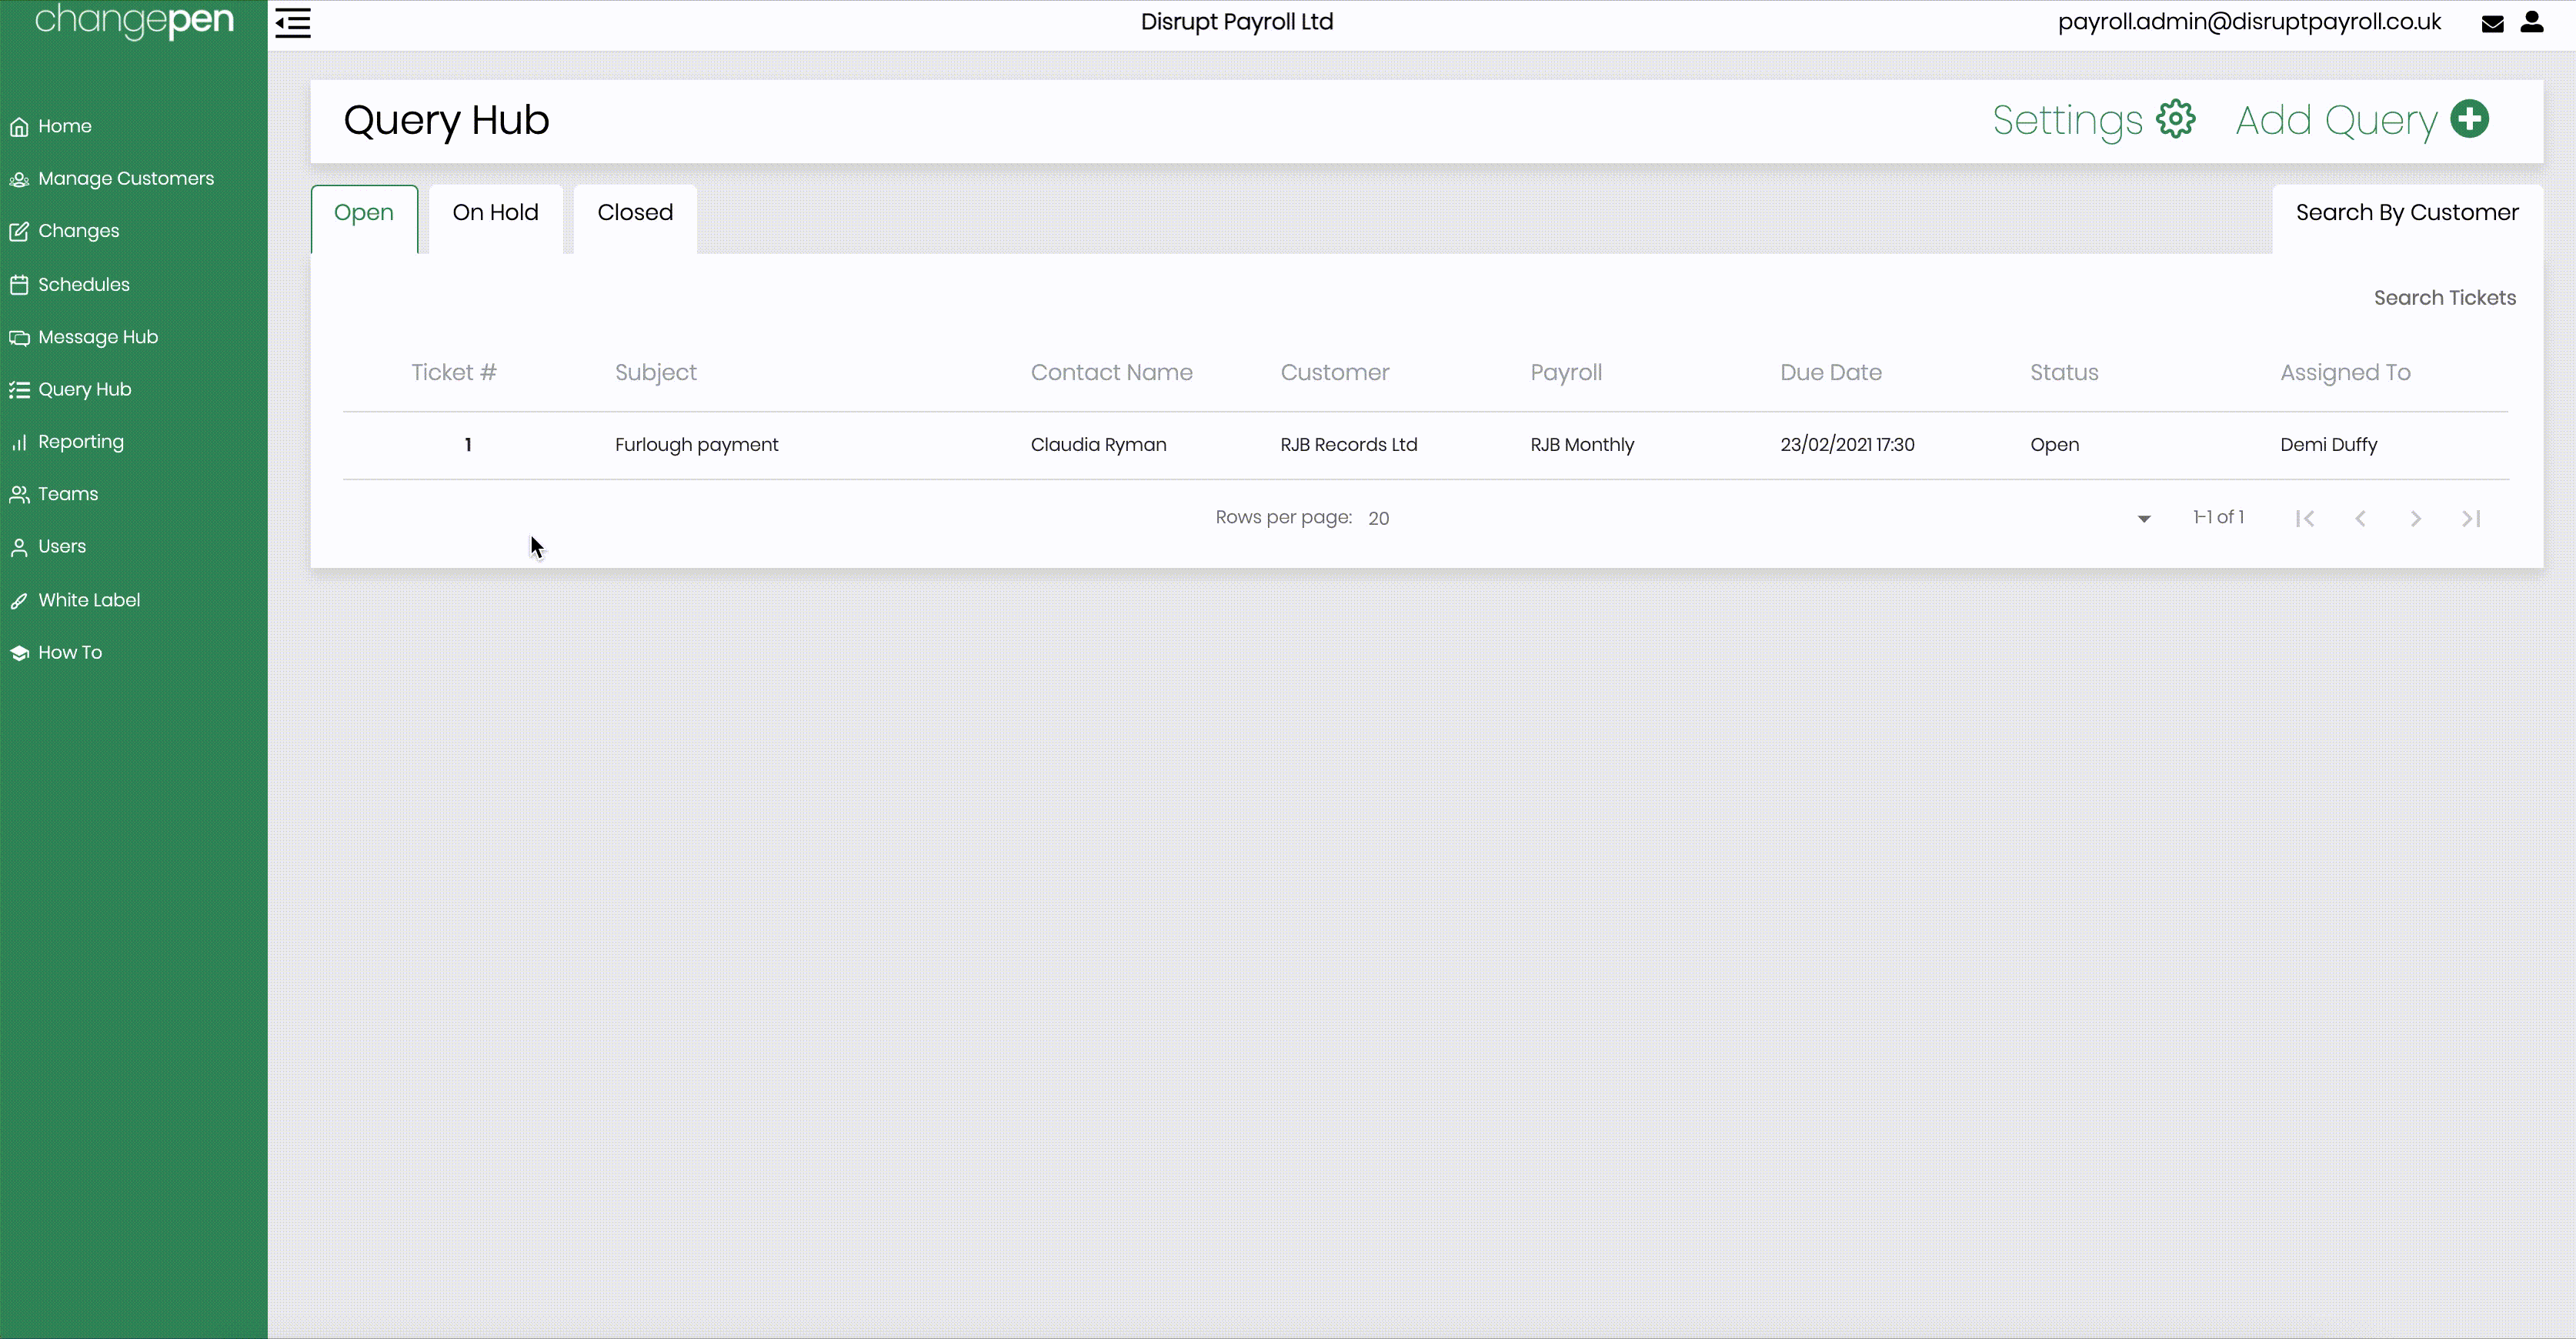Open Home from the sidebar
Screen dimensions: 2576x1339
[64, 126]
